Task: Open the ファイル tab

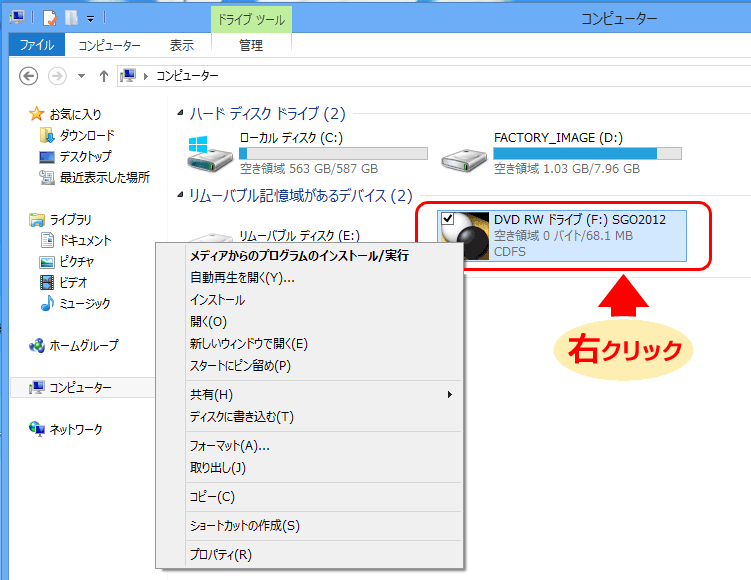Action: (36, 45)
